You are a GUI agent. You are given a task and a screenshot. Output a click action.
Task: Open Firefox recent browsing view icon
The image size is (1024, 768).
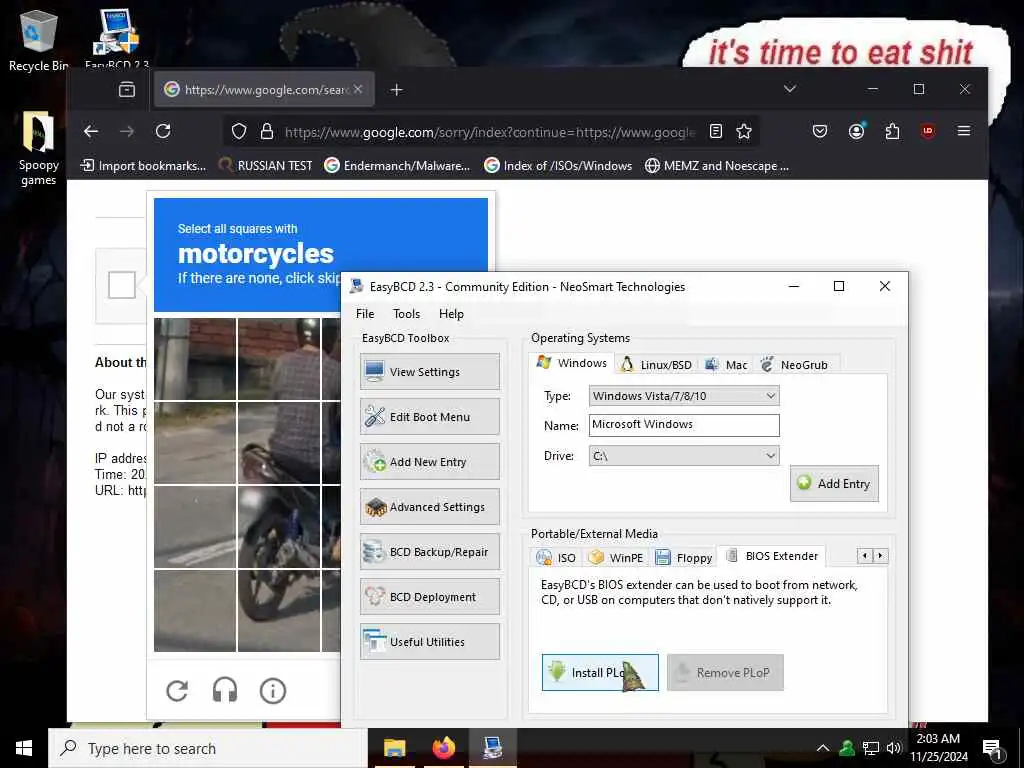(x=127, y=89)
